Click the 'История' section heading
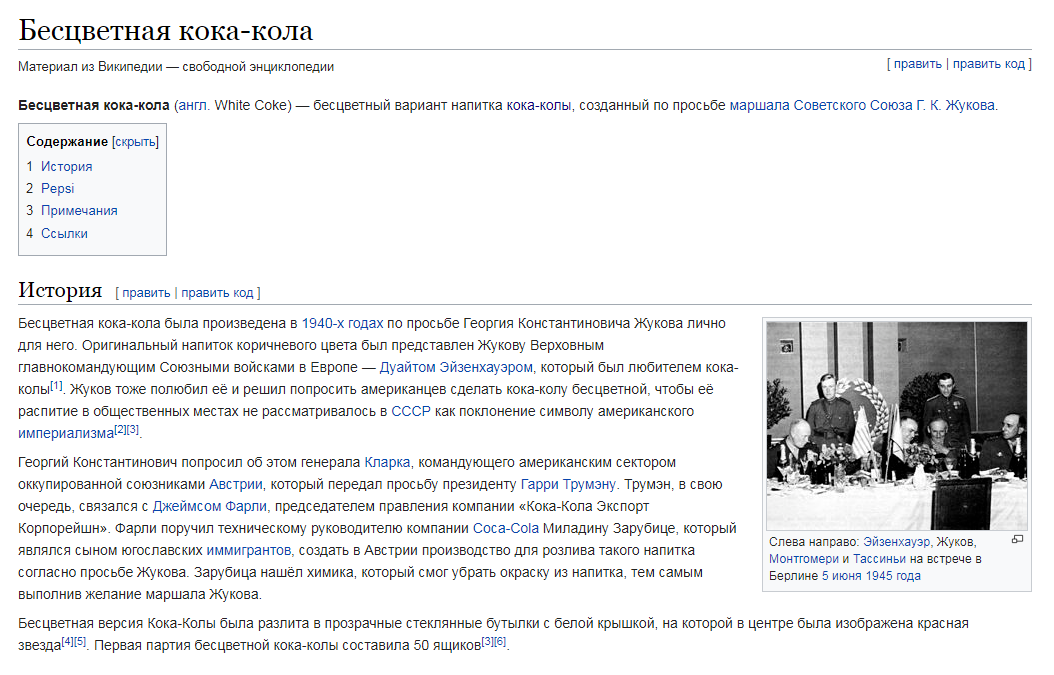This screenshot has width=1054, height=675. (60, 290)
